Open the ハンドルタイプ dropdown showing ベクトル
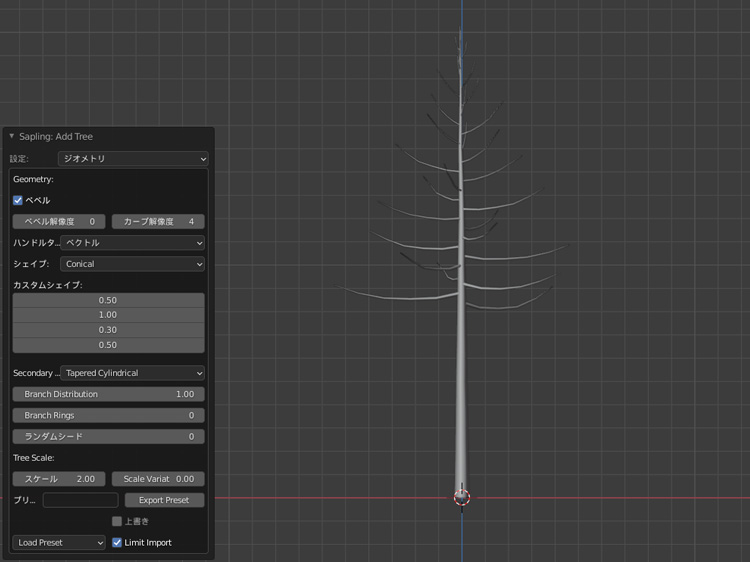This screenshot has width=750, height=562. point(133,242)
